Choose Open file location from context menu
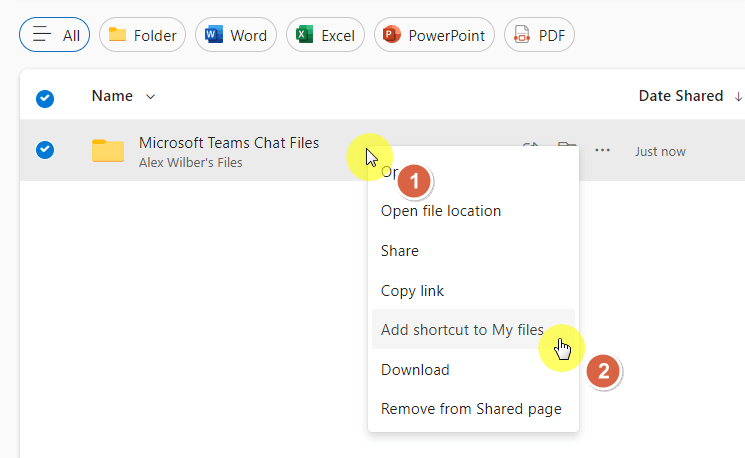This screenshot has width=745, height=458. tap(473, 210)
